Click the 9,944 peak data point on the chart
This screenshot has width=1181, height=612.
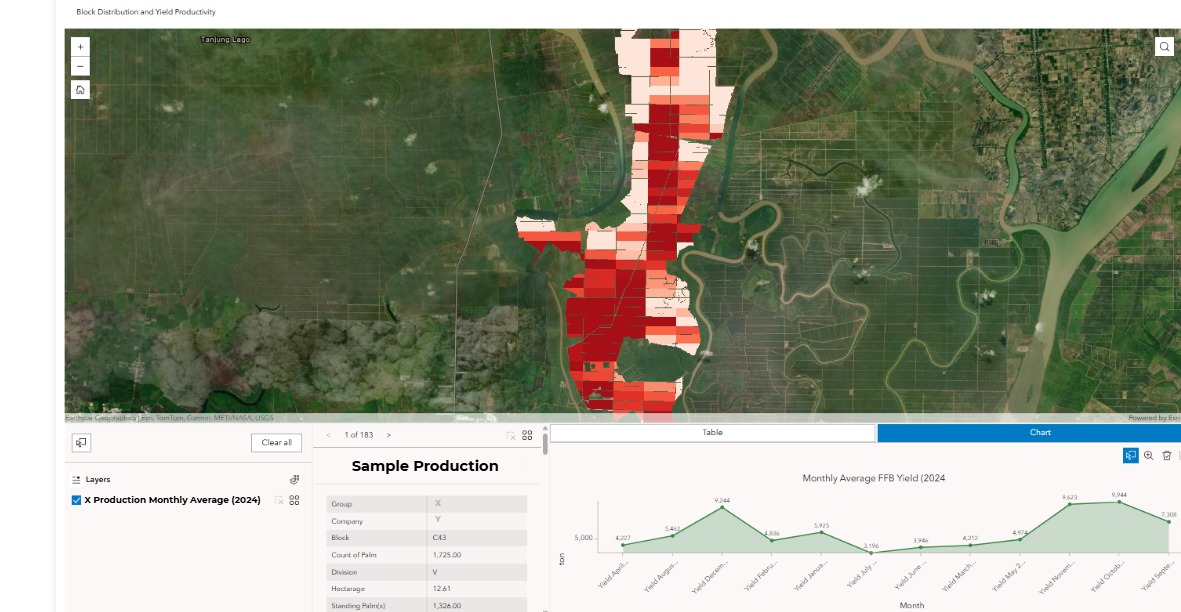[1119, 502]
